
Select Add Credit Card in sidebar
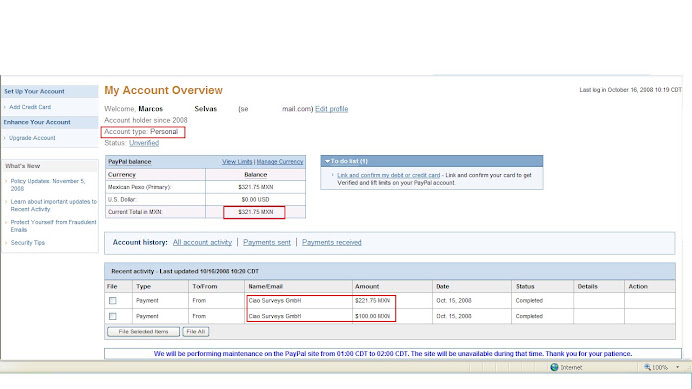point(30,107)
